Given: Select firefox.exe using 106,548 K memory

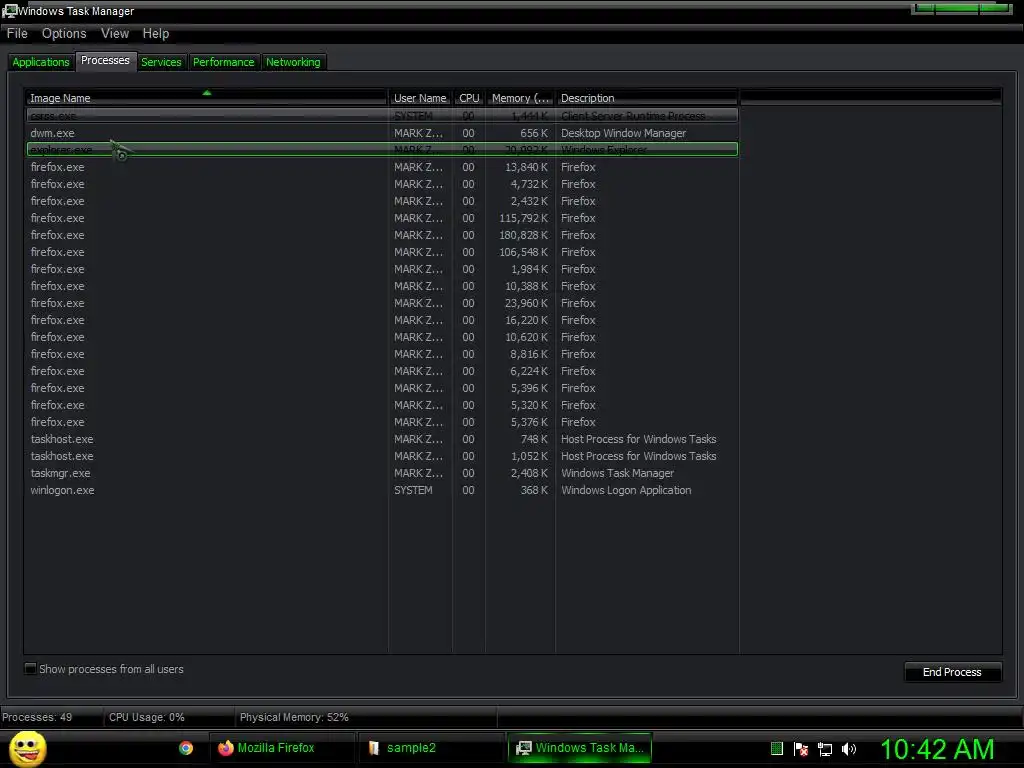Looking at the screenshot, I should (382, 252).
